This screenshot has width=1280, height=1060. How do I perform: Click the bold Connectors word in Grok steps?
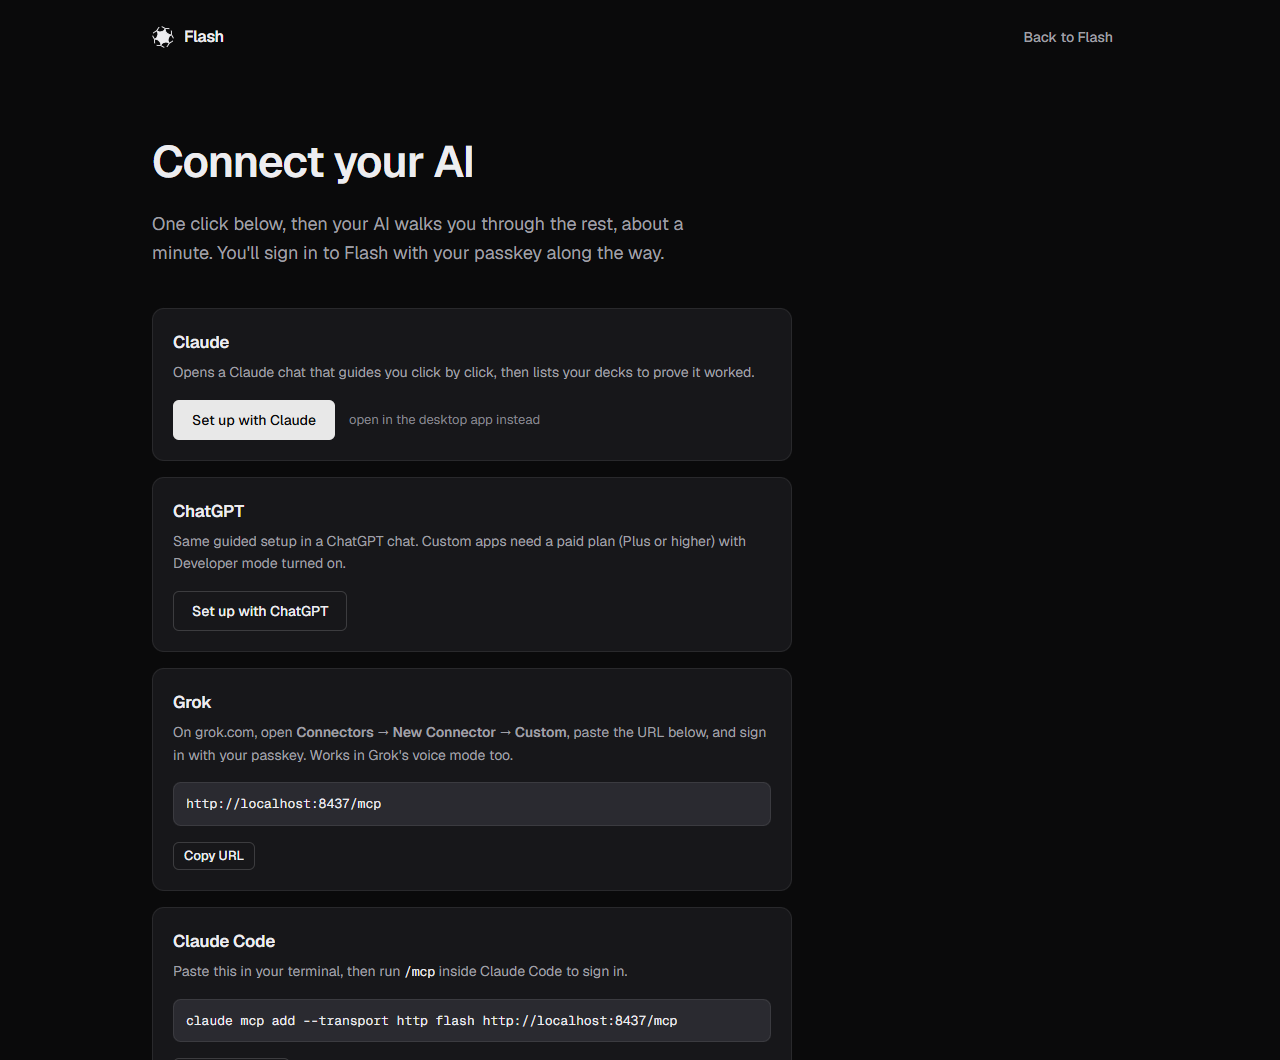335,732
